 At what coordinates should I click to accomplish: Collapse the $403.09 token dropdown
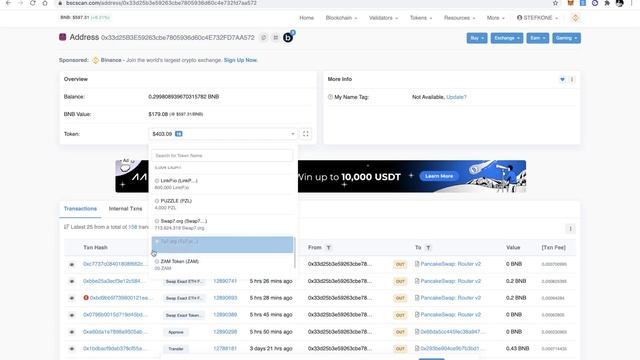coord(223,134)
